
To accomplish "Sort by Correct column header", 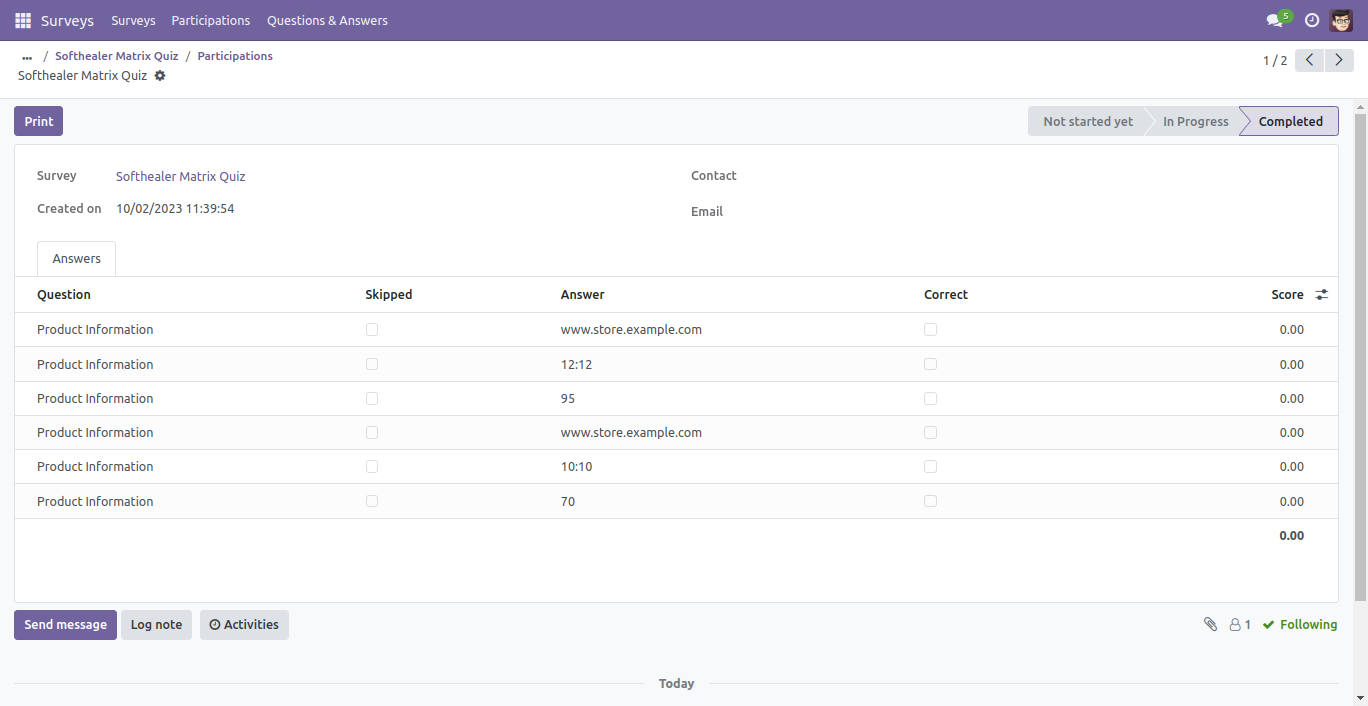I will click(946, 295).
